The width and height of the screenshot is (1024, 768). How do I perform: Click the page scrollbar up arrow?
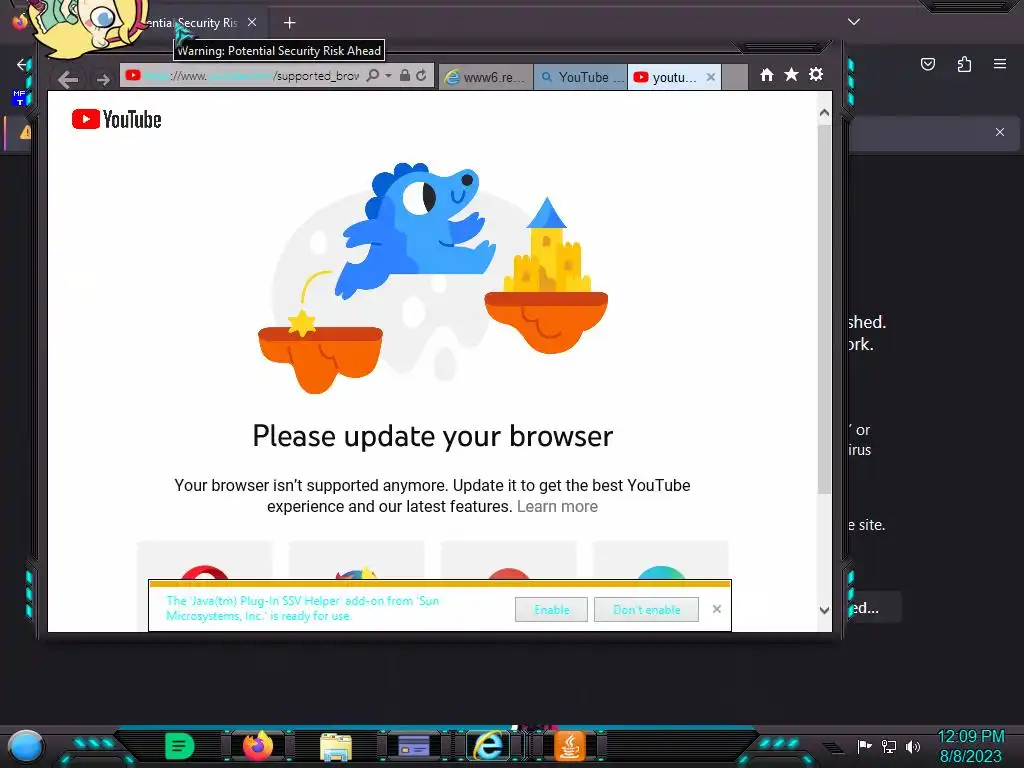[x=824, y=113]
